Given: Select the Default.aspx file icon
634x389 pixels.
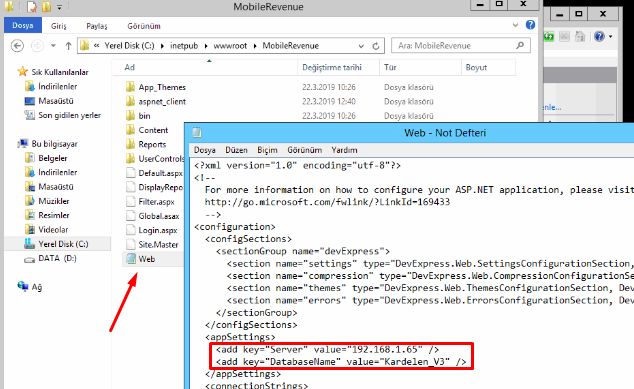Looking at the screenshot, I should coord(130,173).
